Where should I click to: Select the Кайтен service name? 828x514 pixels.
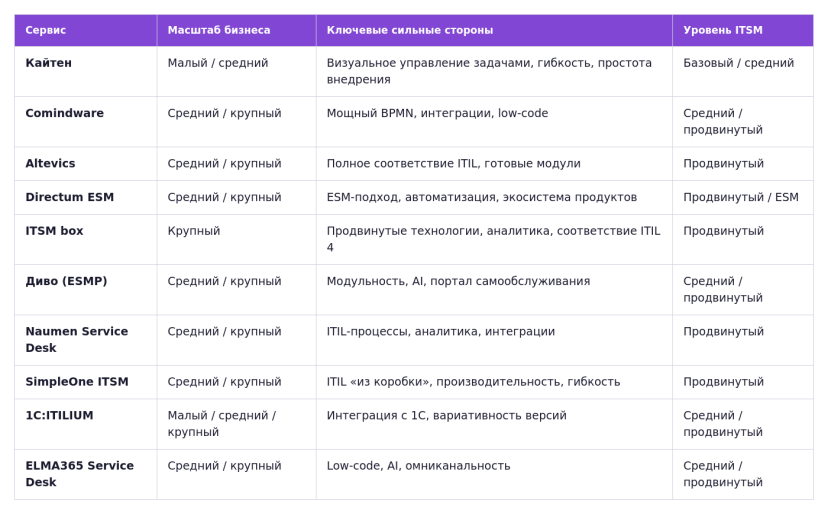(x=49, y=63)
